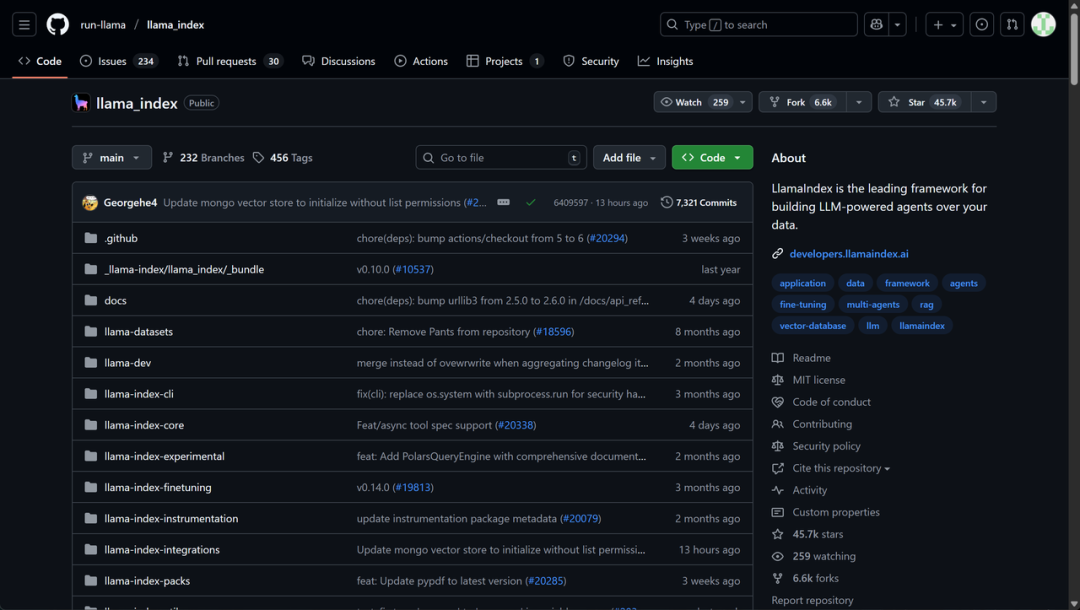The image size is (1080, 610).
Task: Open the Projects tab
Action: [x=505, y=61]
